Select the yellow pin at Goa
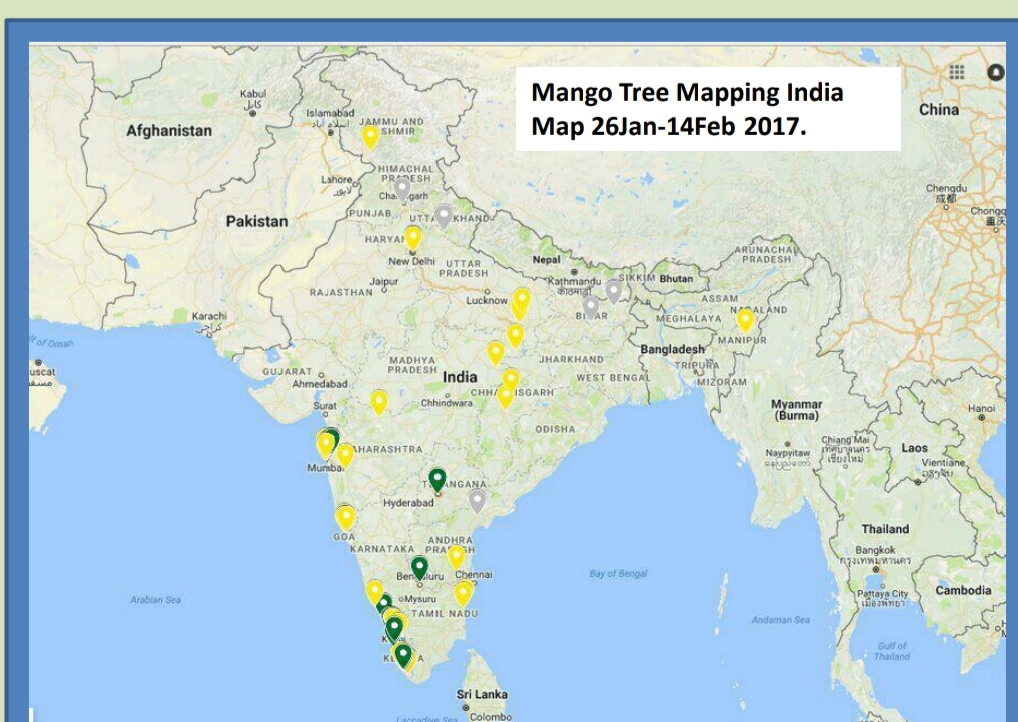Image resolution: width=1018 pixels, height=722 pixels. (345, 518)
